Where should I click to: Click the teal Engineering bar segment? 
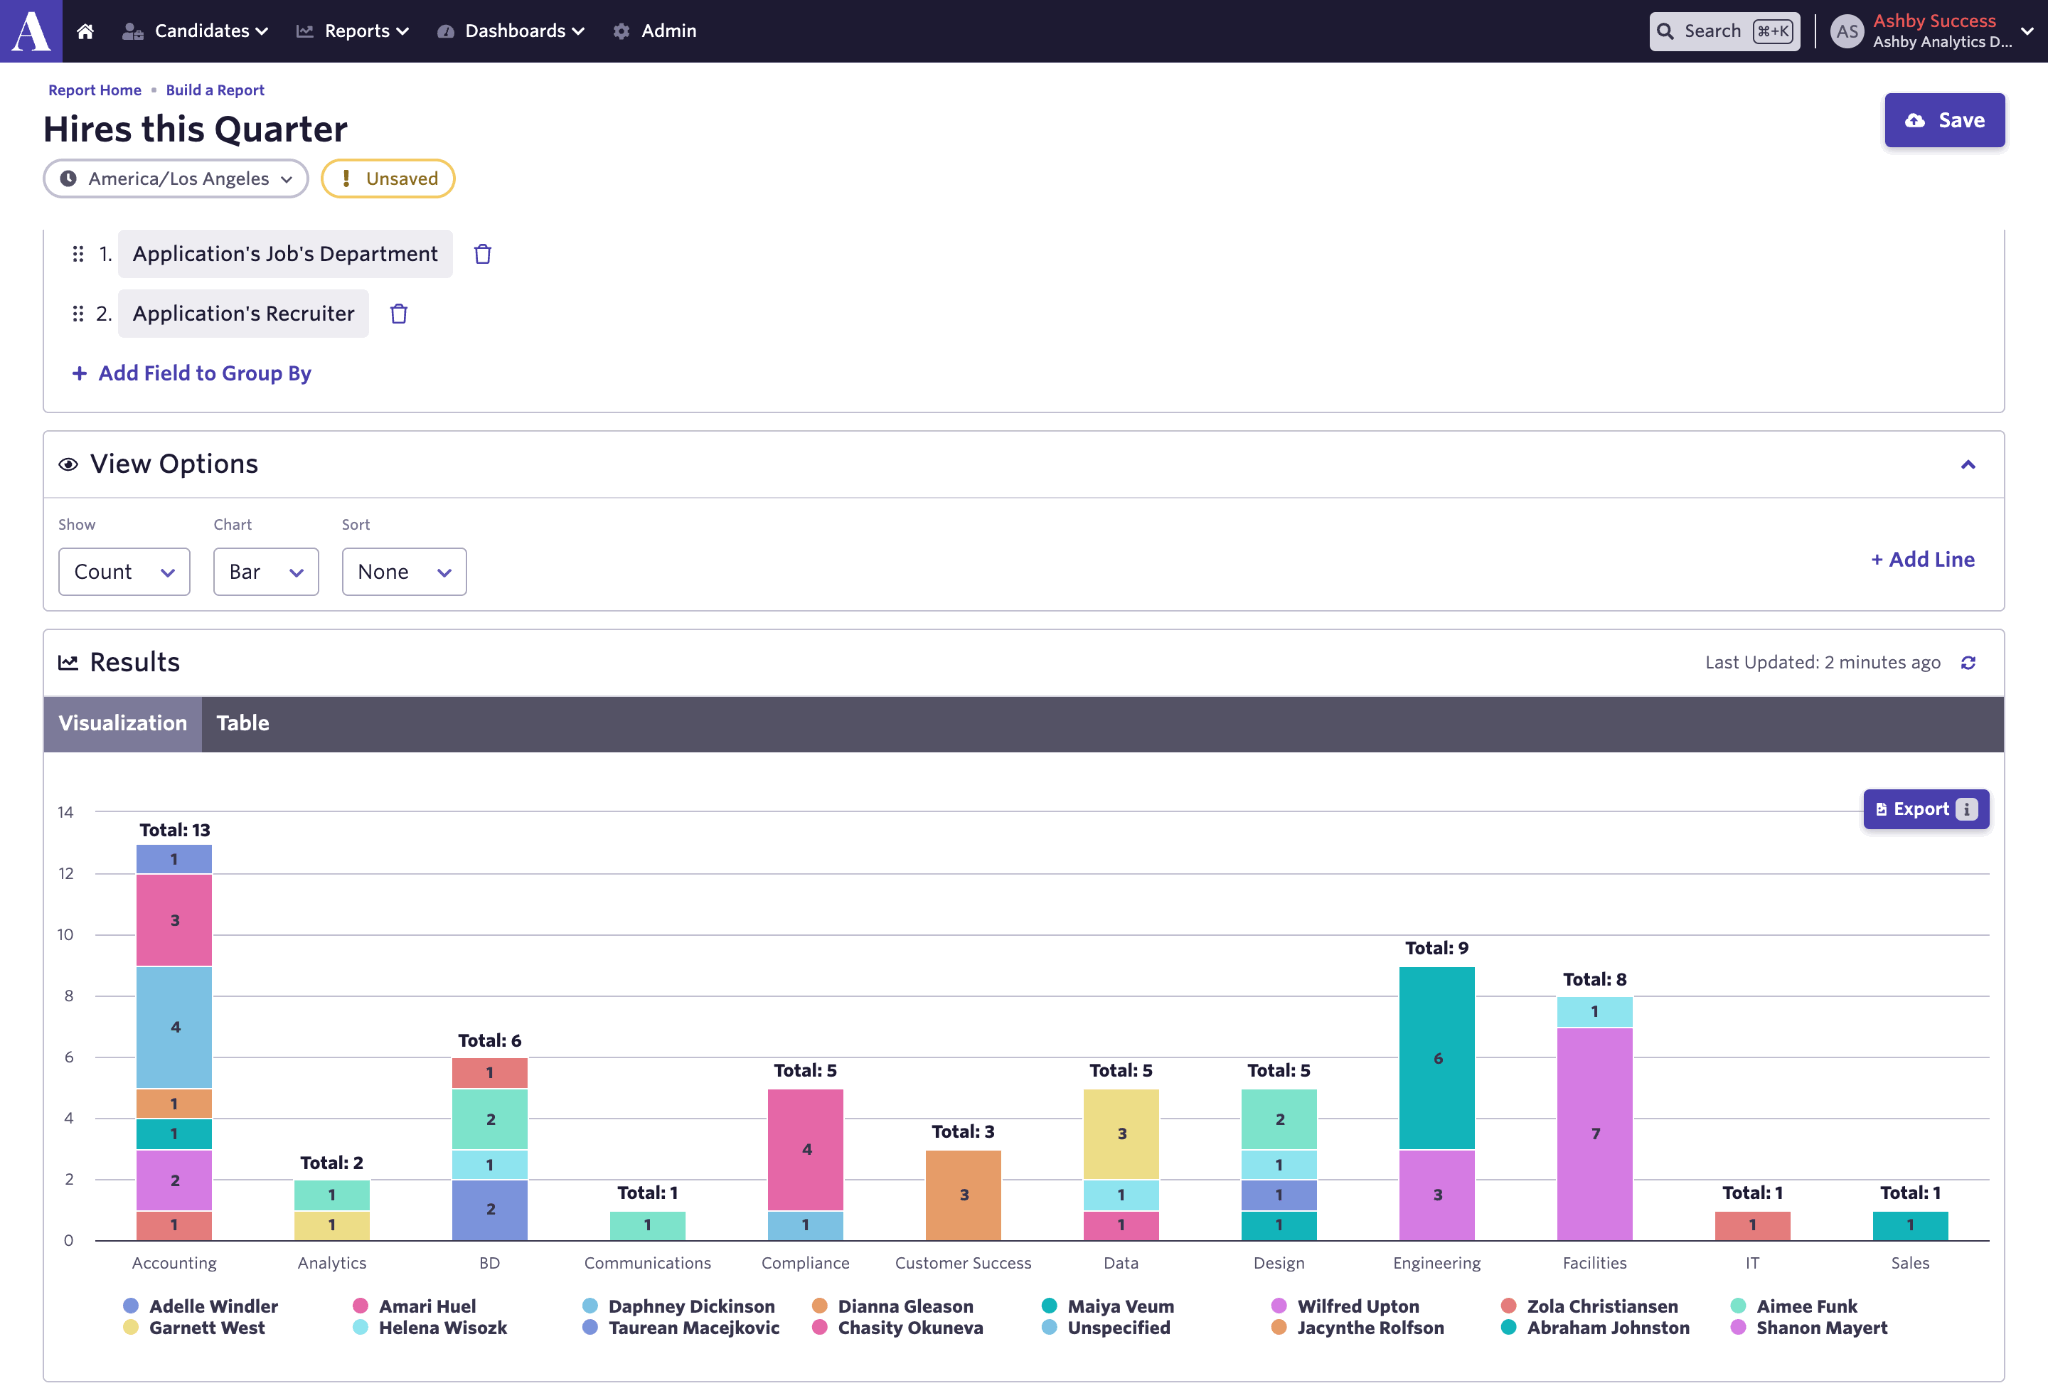tap(1437, 1057)
